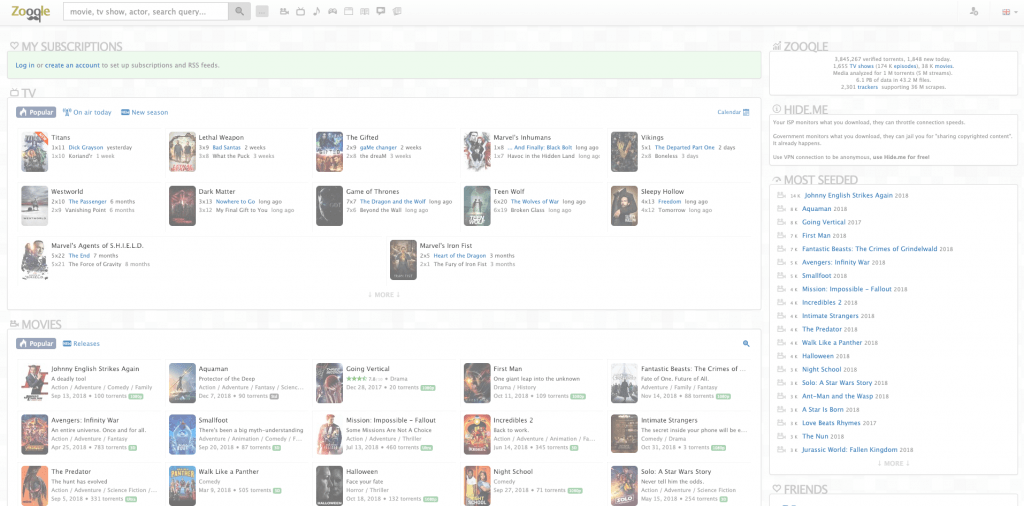The image size is (1024, 506).
Task: Click the movie icon beside Halloween 2018
Action: click(780, 356)
